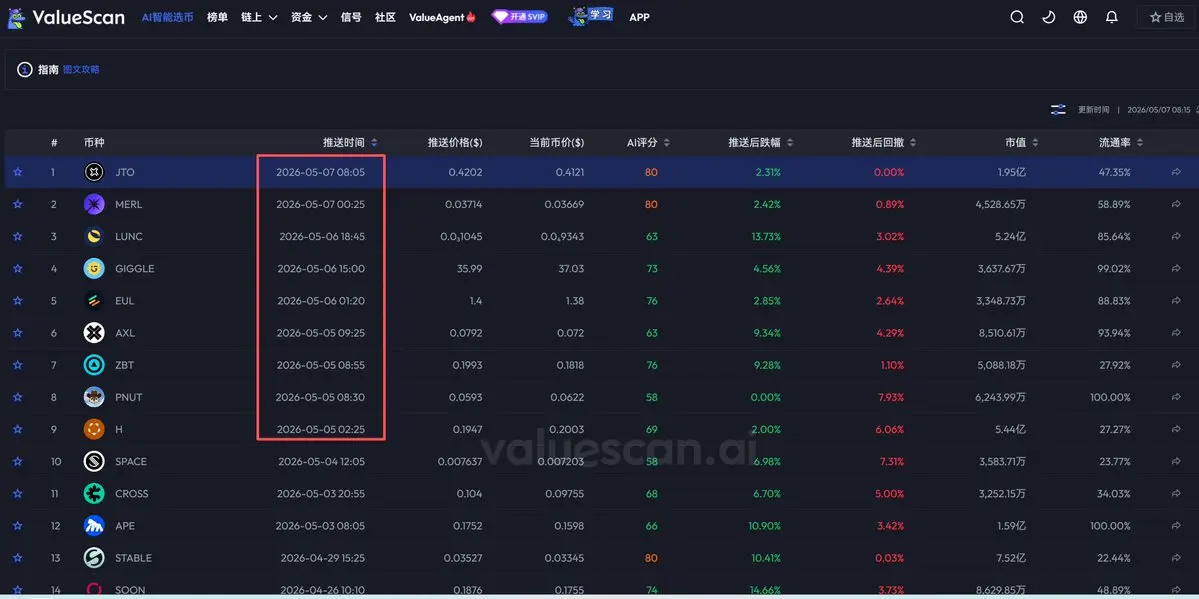
Task: Share the MERL row arrow icon
Action: (x=1176, y=204)
